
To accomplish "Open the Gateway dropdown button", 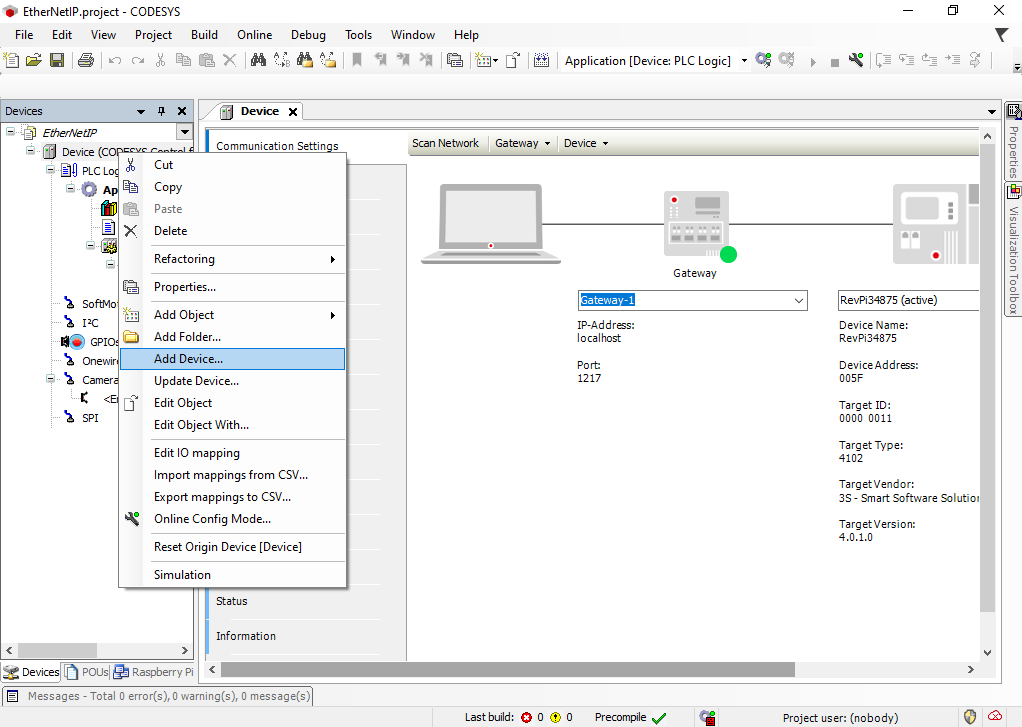I will [x=523, y=143].
